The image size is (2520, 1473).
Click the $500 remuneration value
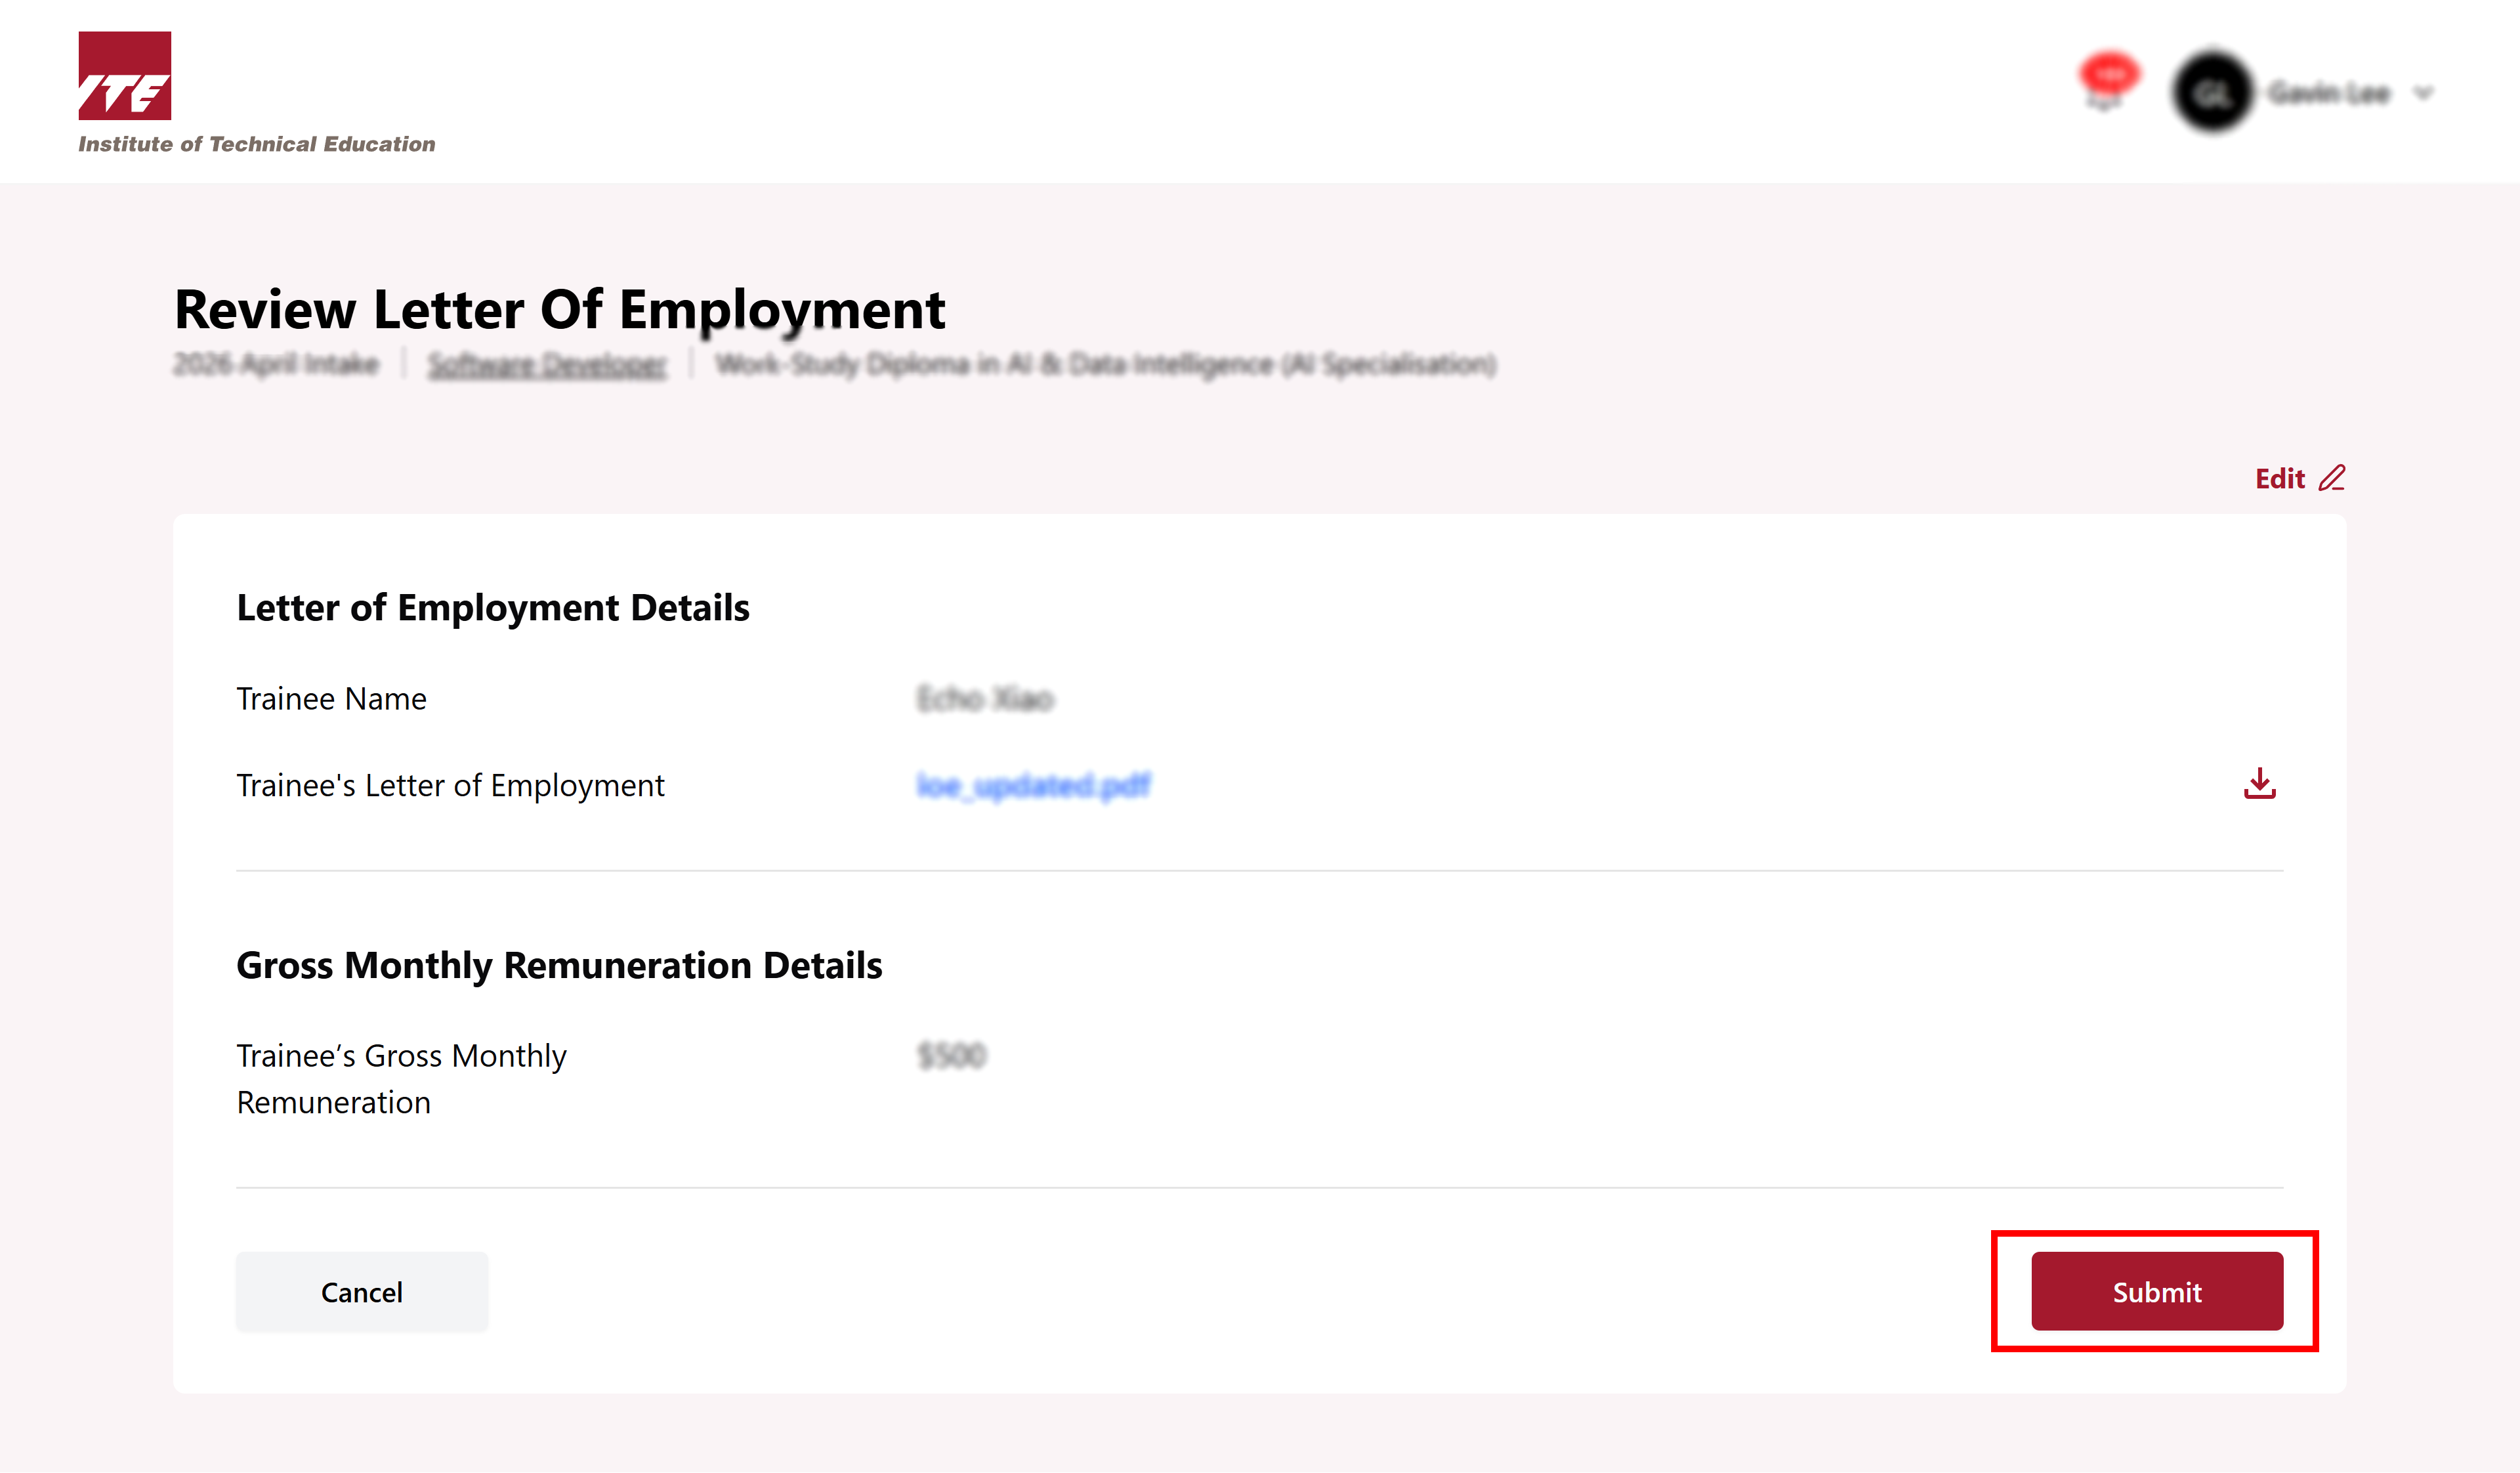pos(951,1056)
